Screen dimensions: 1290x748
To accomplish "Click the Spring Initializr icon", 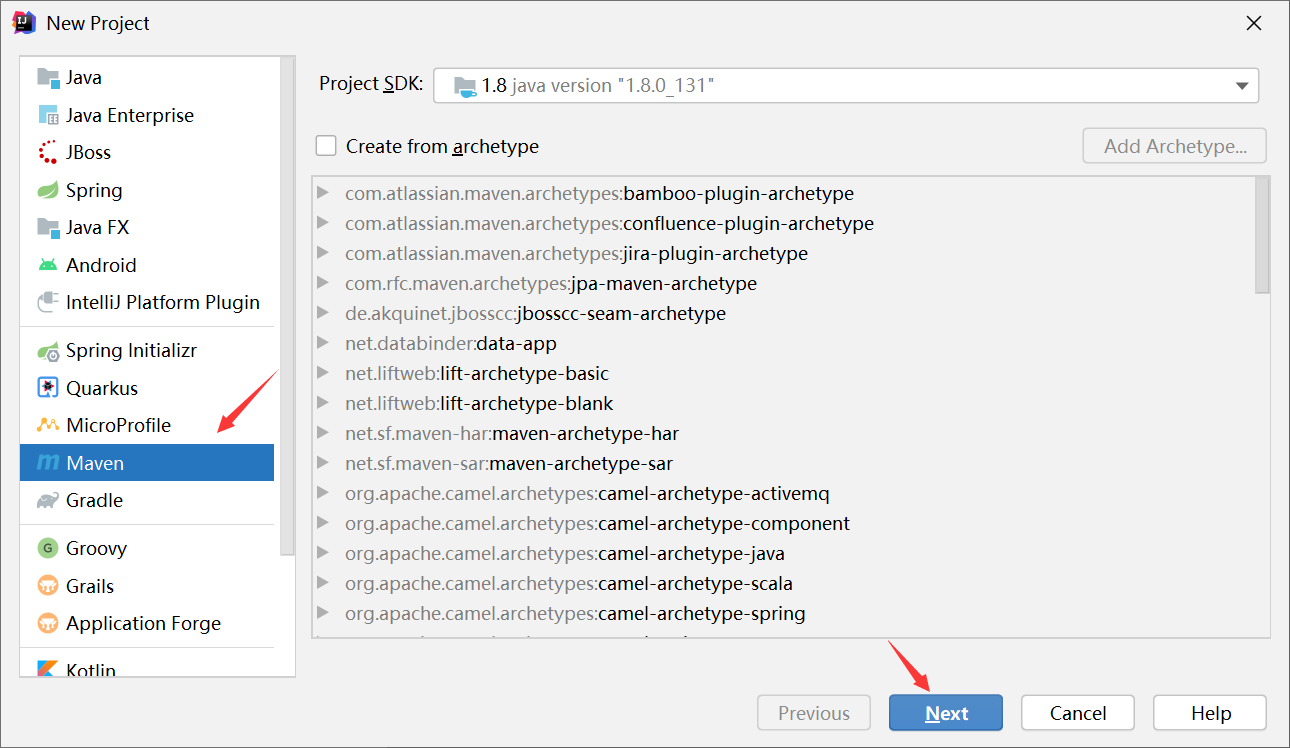I will [x=48, y=351].
